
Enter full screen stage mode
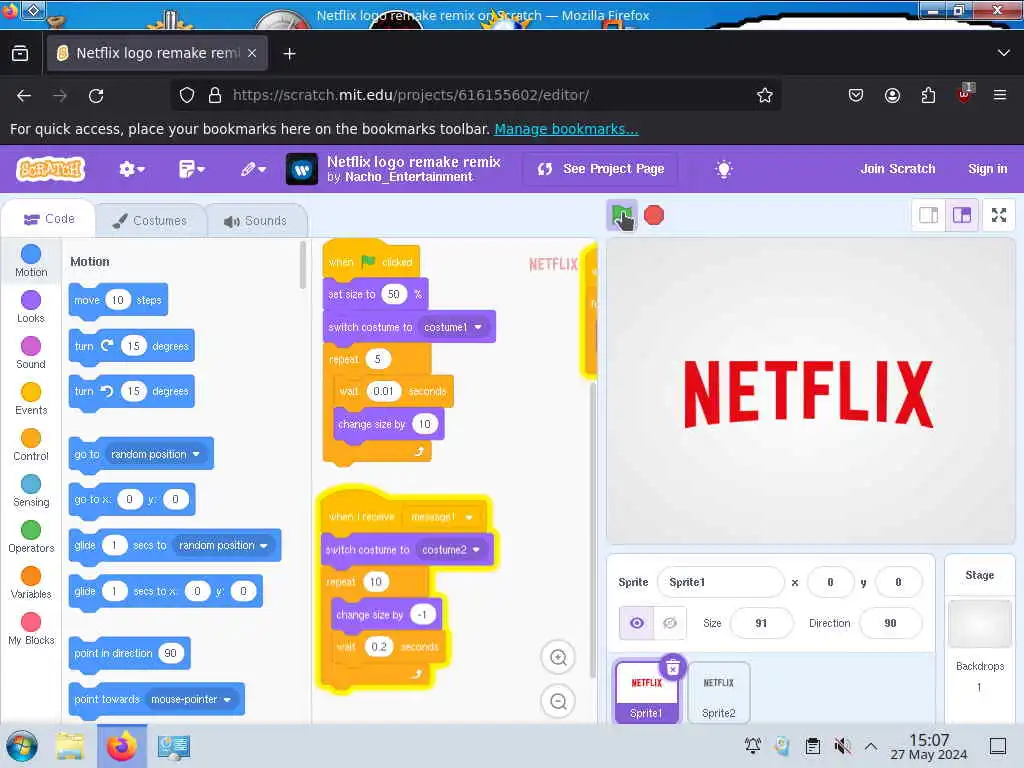click(x=999, y=215)
